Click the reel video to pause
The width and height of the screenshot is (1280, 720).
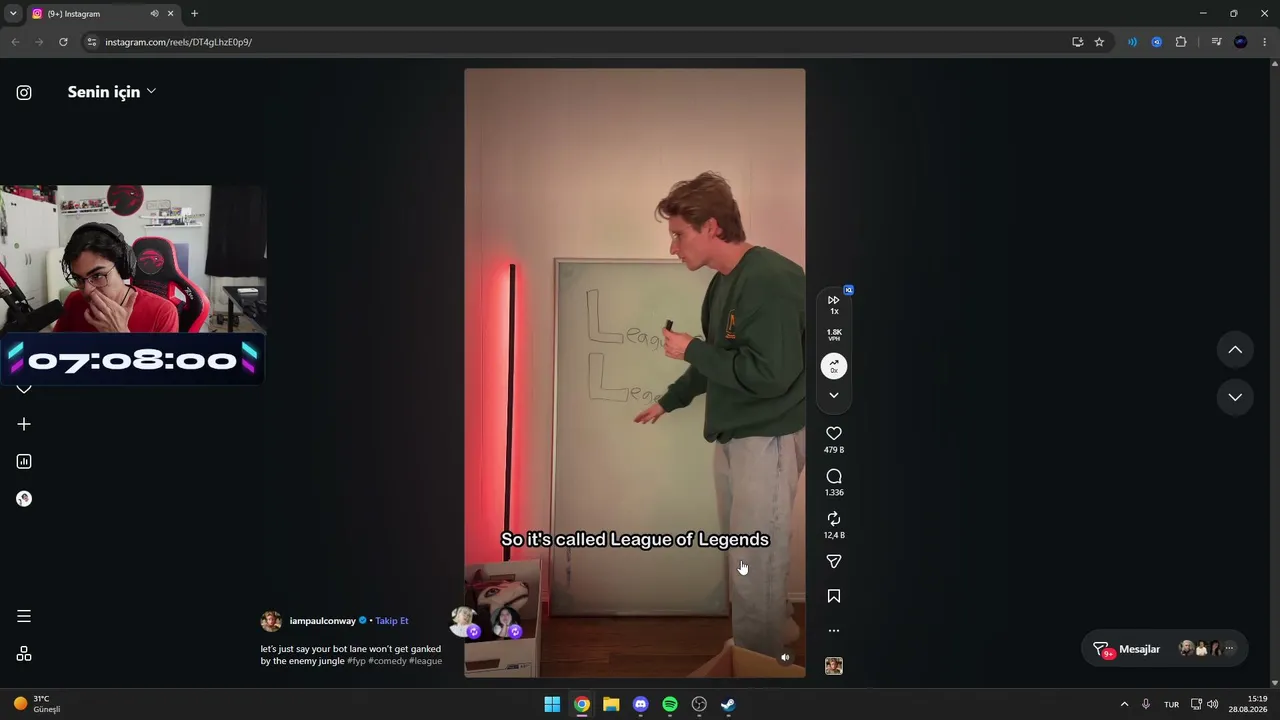(634, 372)
